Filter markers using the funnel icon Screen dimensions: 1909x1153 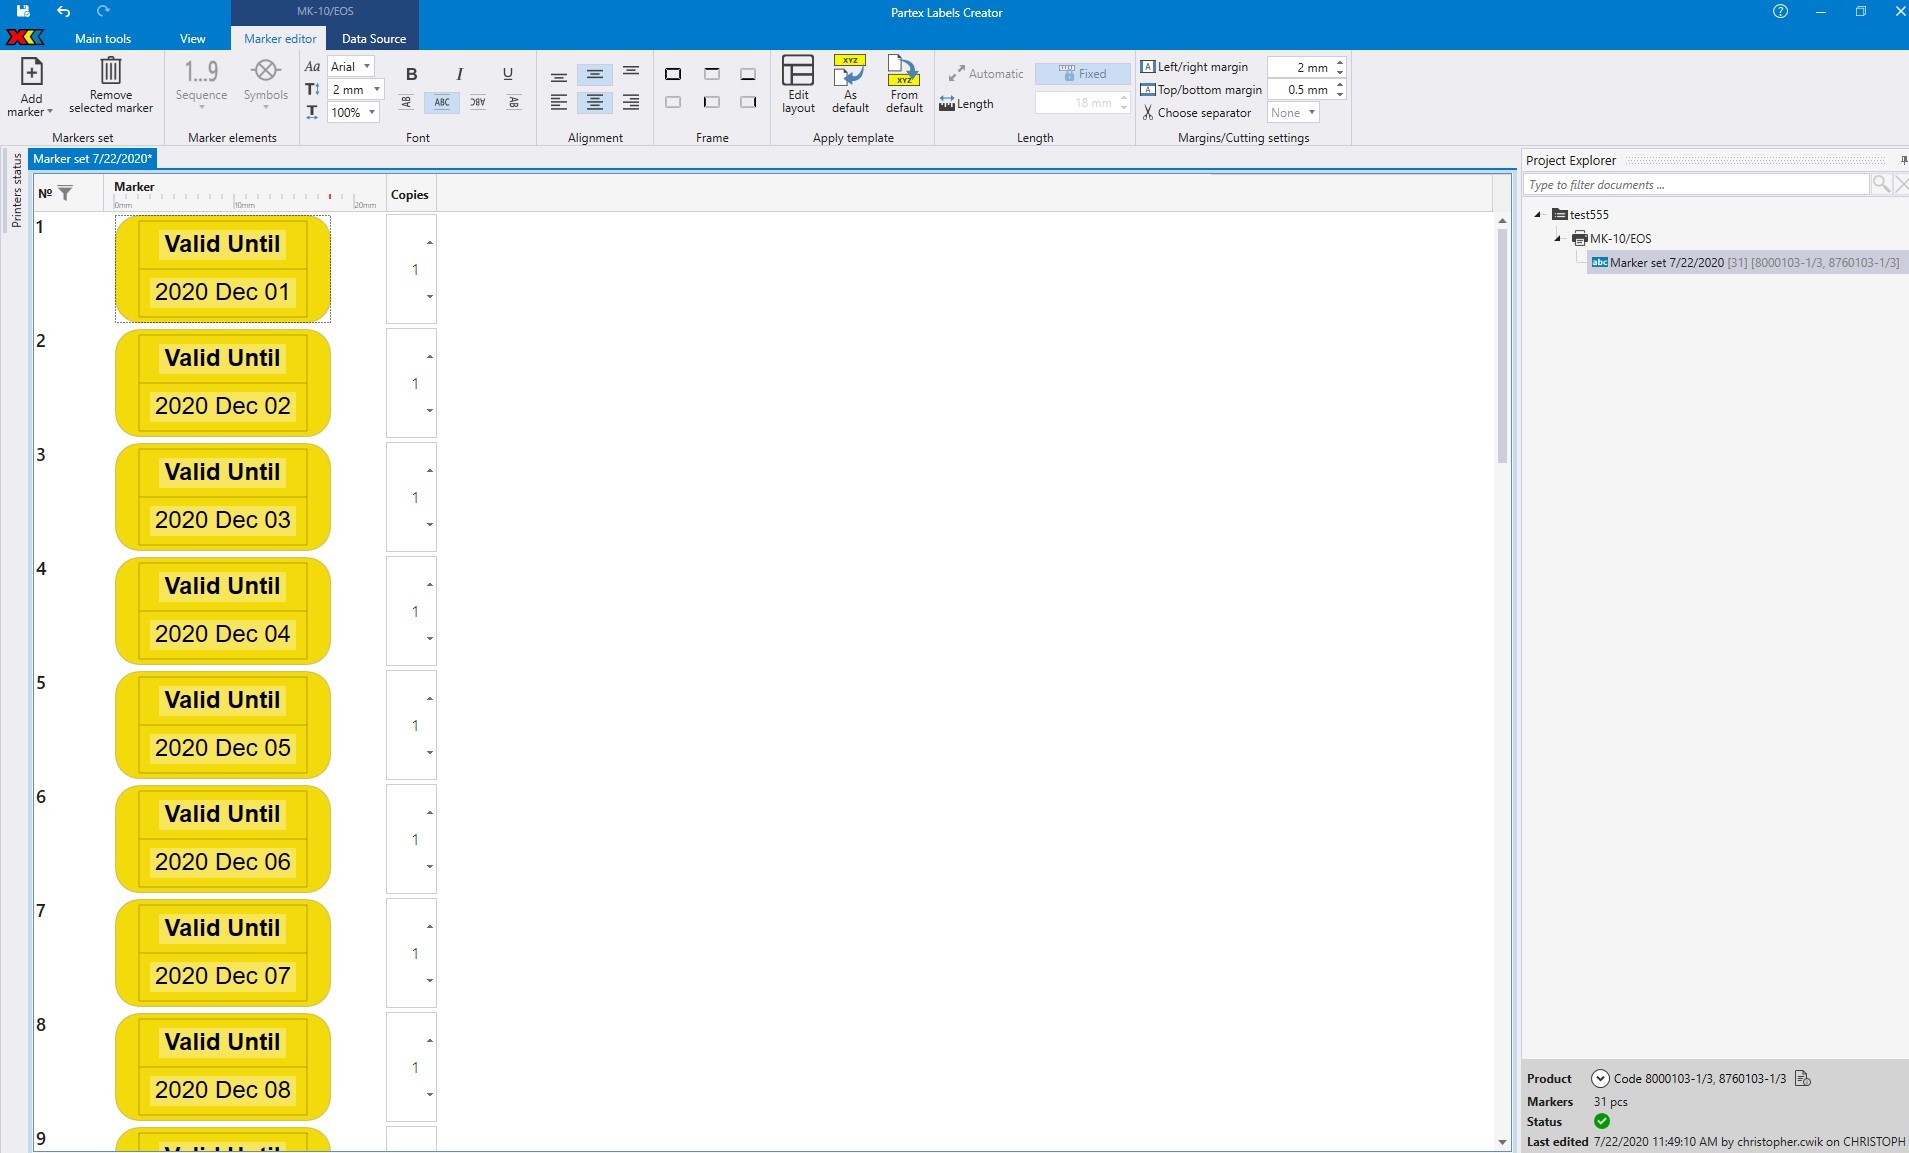65,193
